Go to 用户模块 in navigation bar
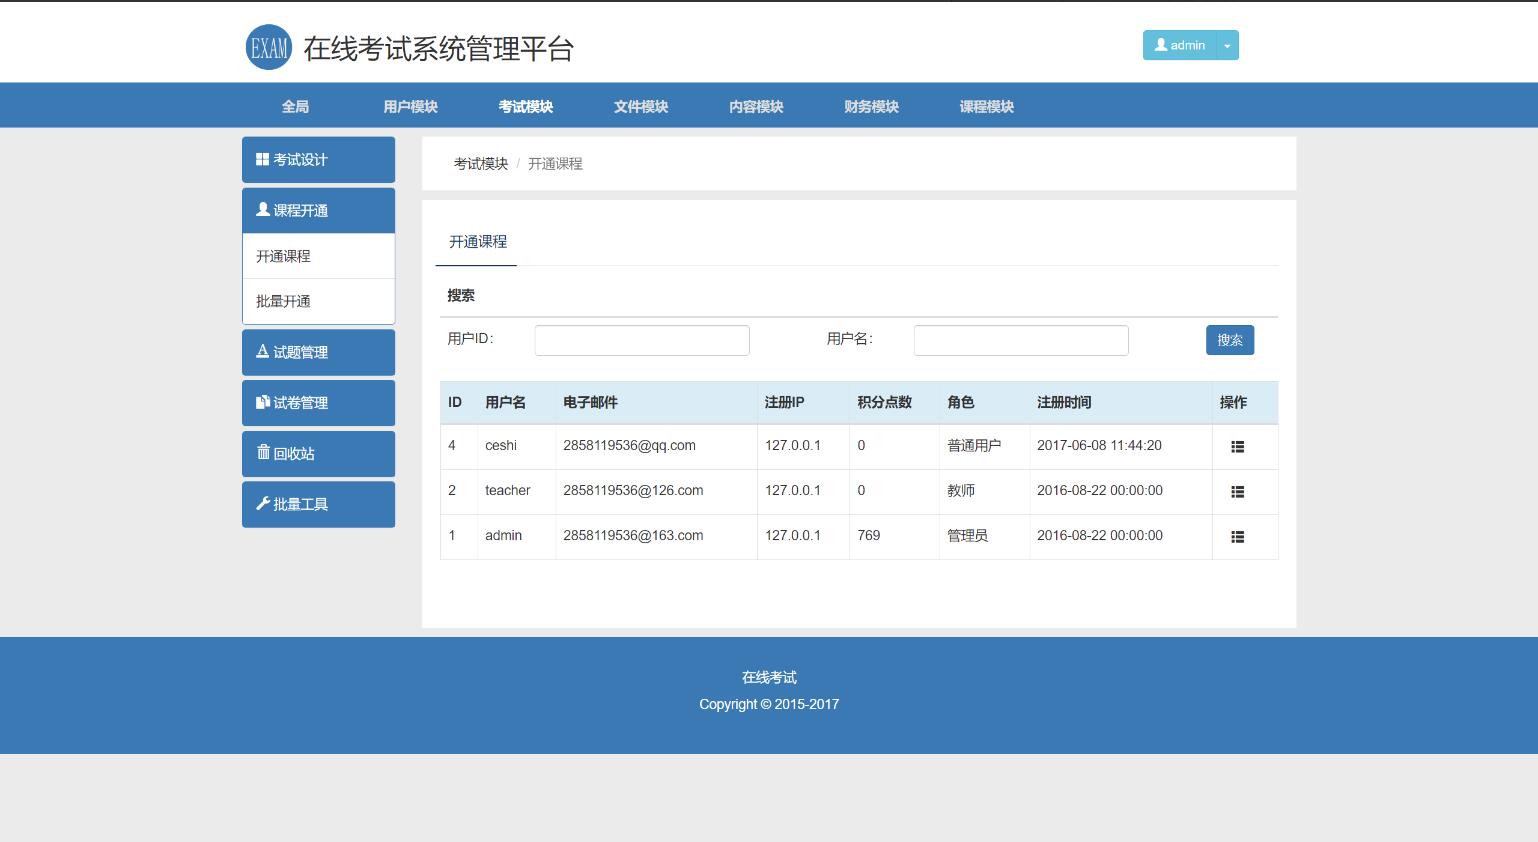 tap(410, 107)
